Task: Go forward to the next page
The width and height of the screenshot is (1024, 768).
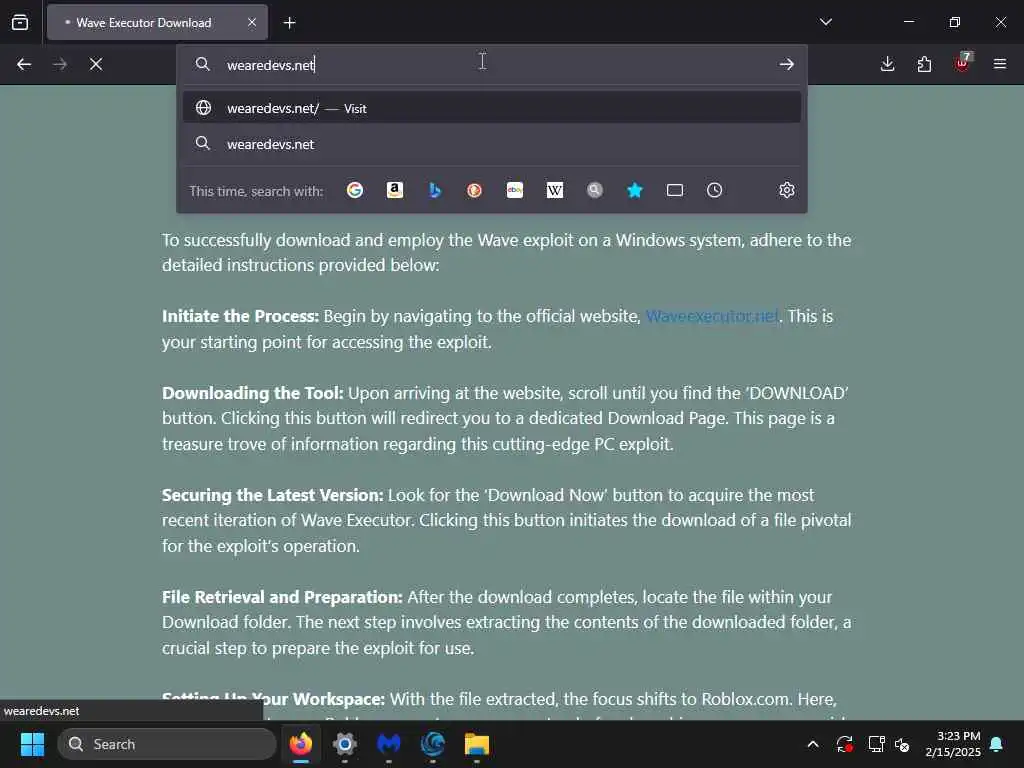Action: coord(60,64)
